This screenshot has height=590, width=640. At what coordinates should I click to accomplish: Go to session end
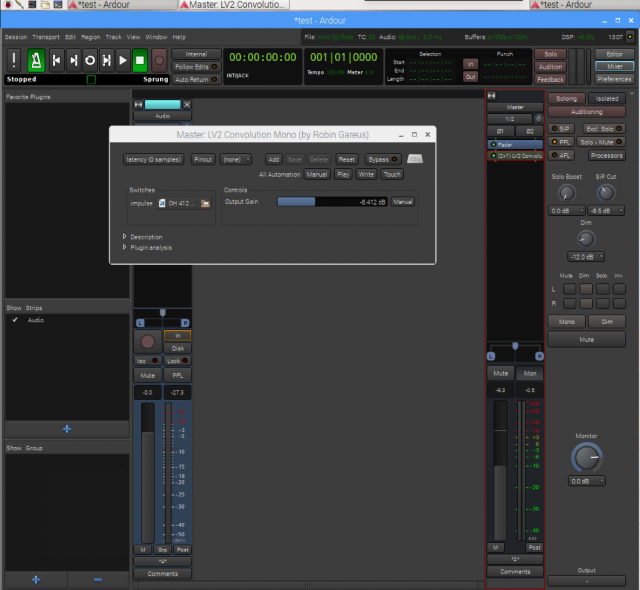coord(73,60)
